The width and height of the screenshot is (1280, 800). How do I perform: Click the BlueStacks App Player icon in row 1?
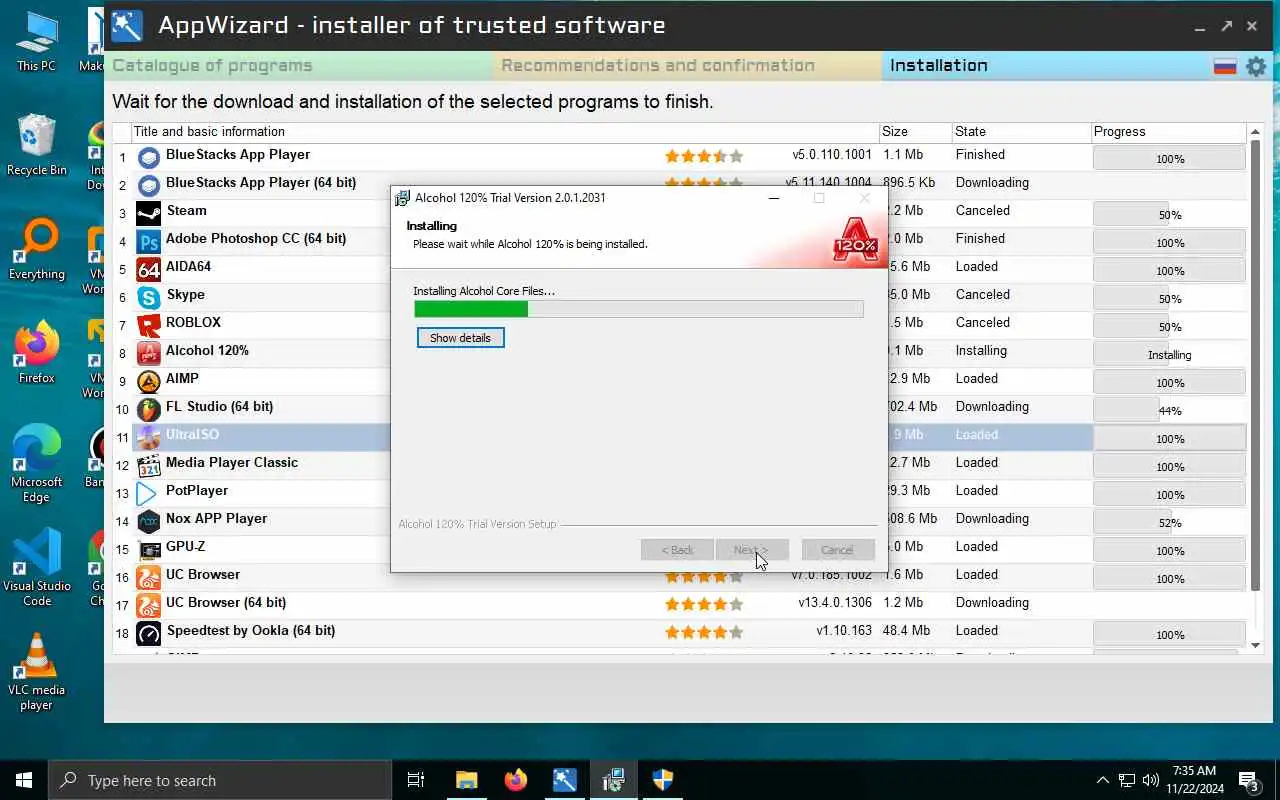click(x=148, y=157)
